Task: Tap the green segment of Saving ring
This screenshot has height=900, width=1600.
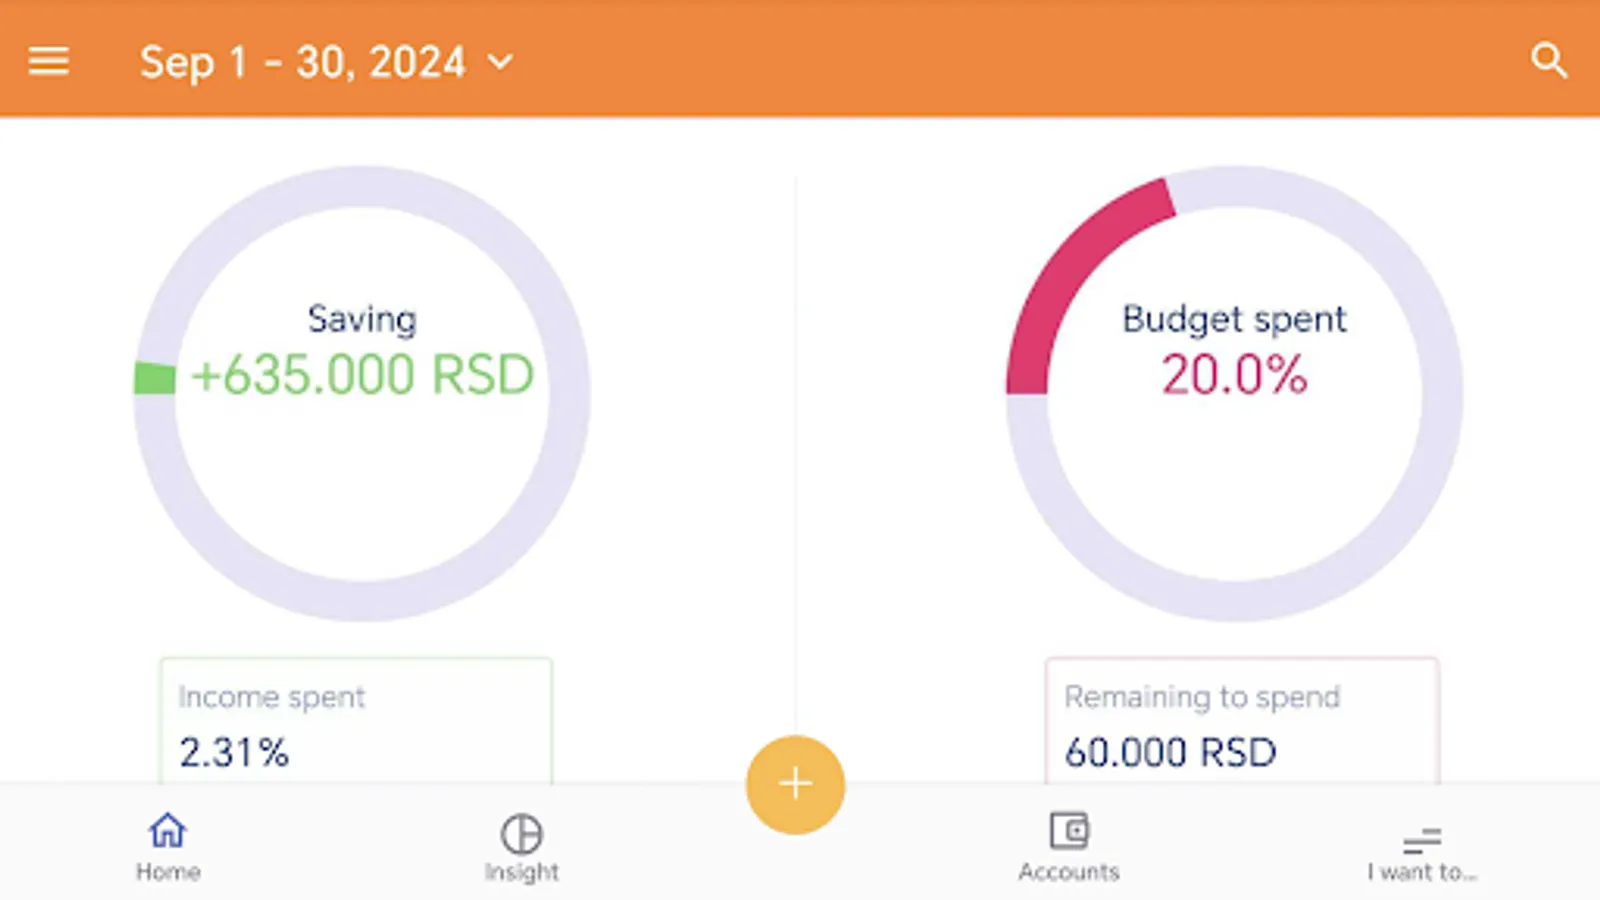Action: pyautogui.click(x=155, y=378)
